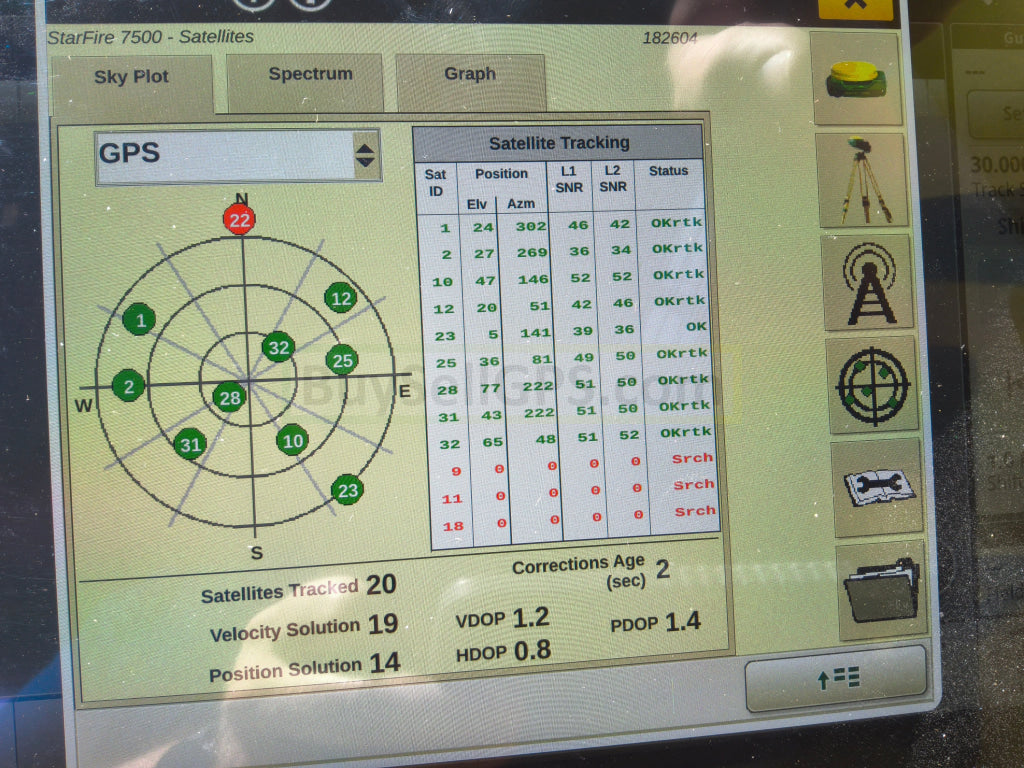
Task: Open the Graph tab
Action: coord(469,75)
